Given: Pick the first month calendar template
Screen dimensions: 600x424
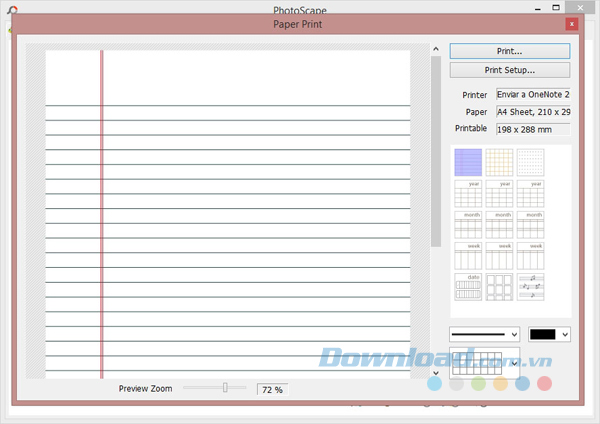Looking at the screenshot, I should 468,225.
